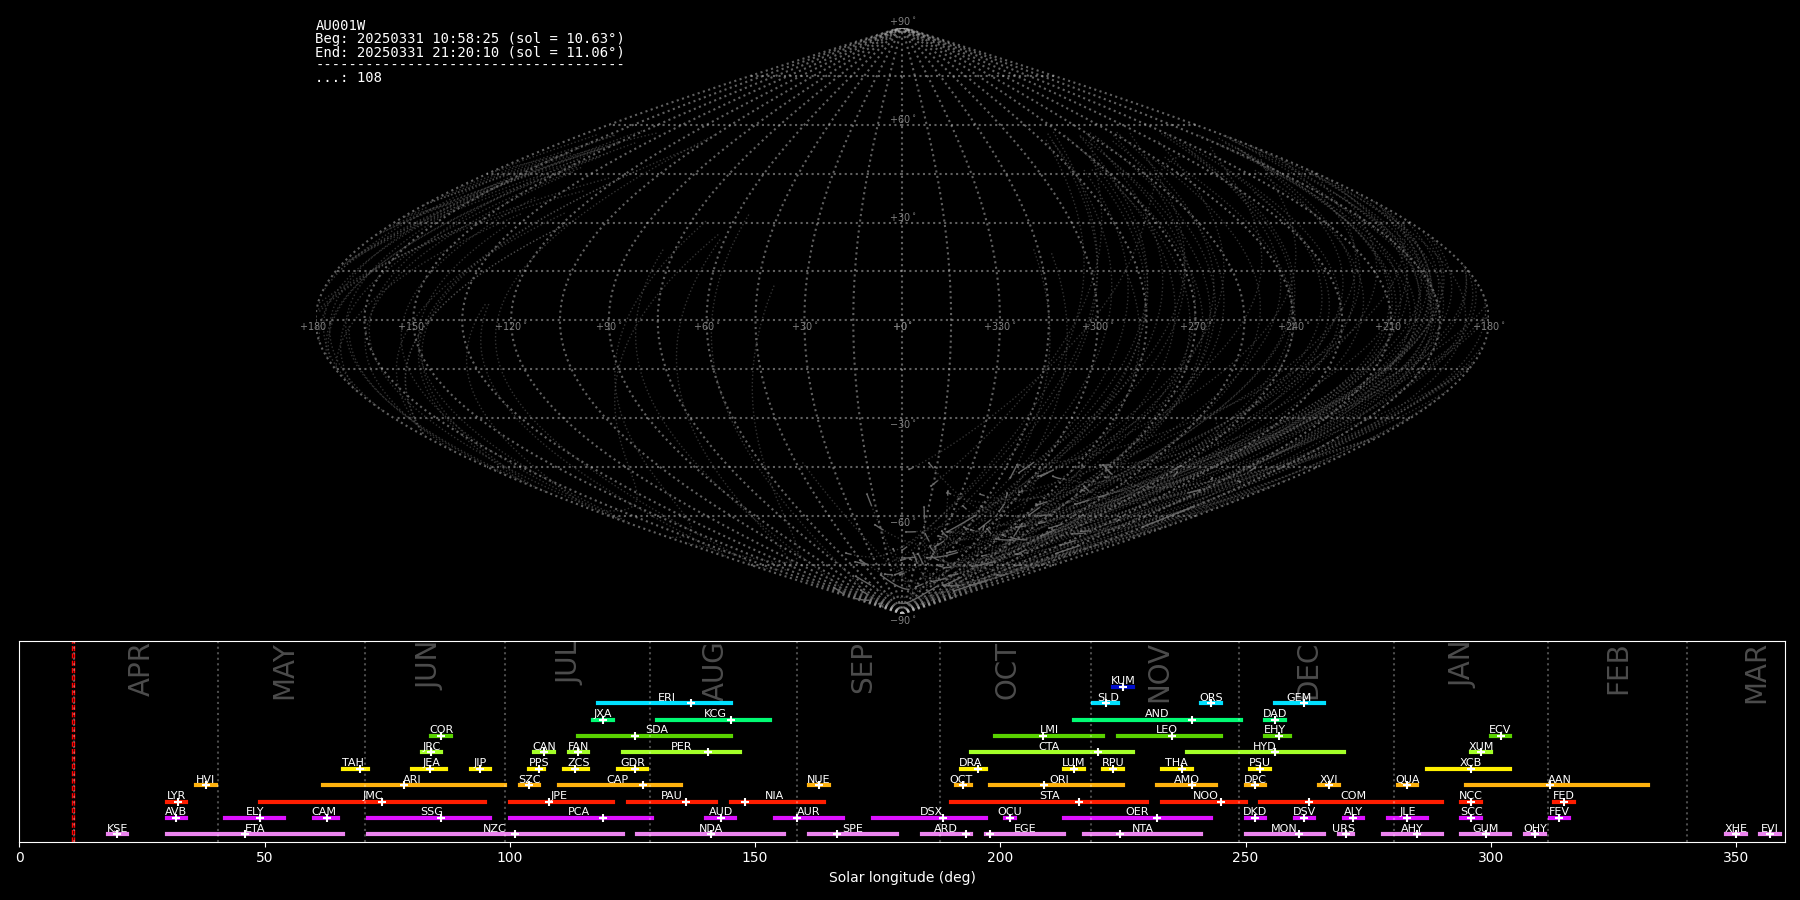Select the LEO shower green bar
This screenshot has height=900, width=1800.
(x=1169, y=736)
